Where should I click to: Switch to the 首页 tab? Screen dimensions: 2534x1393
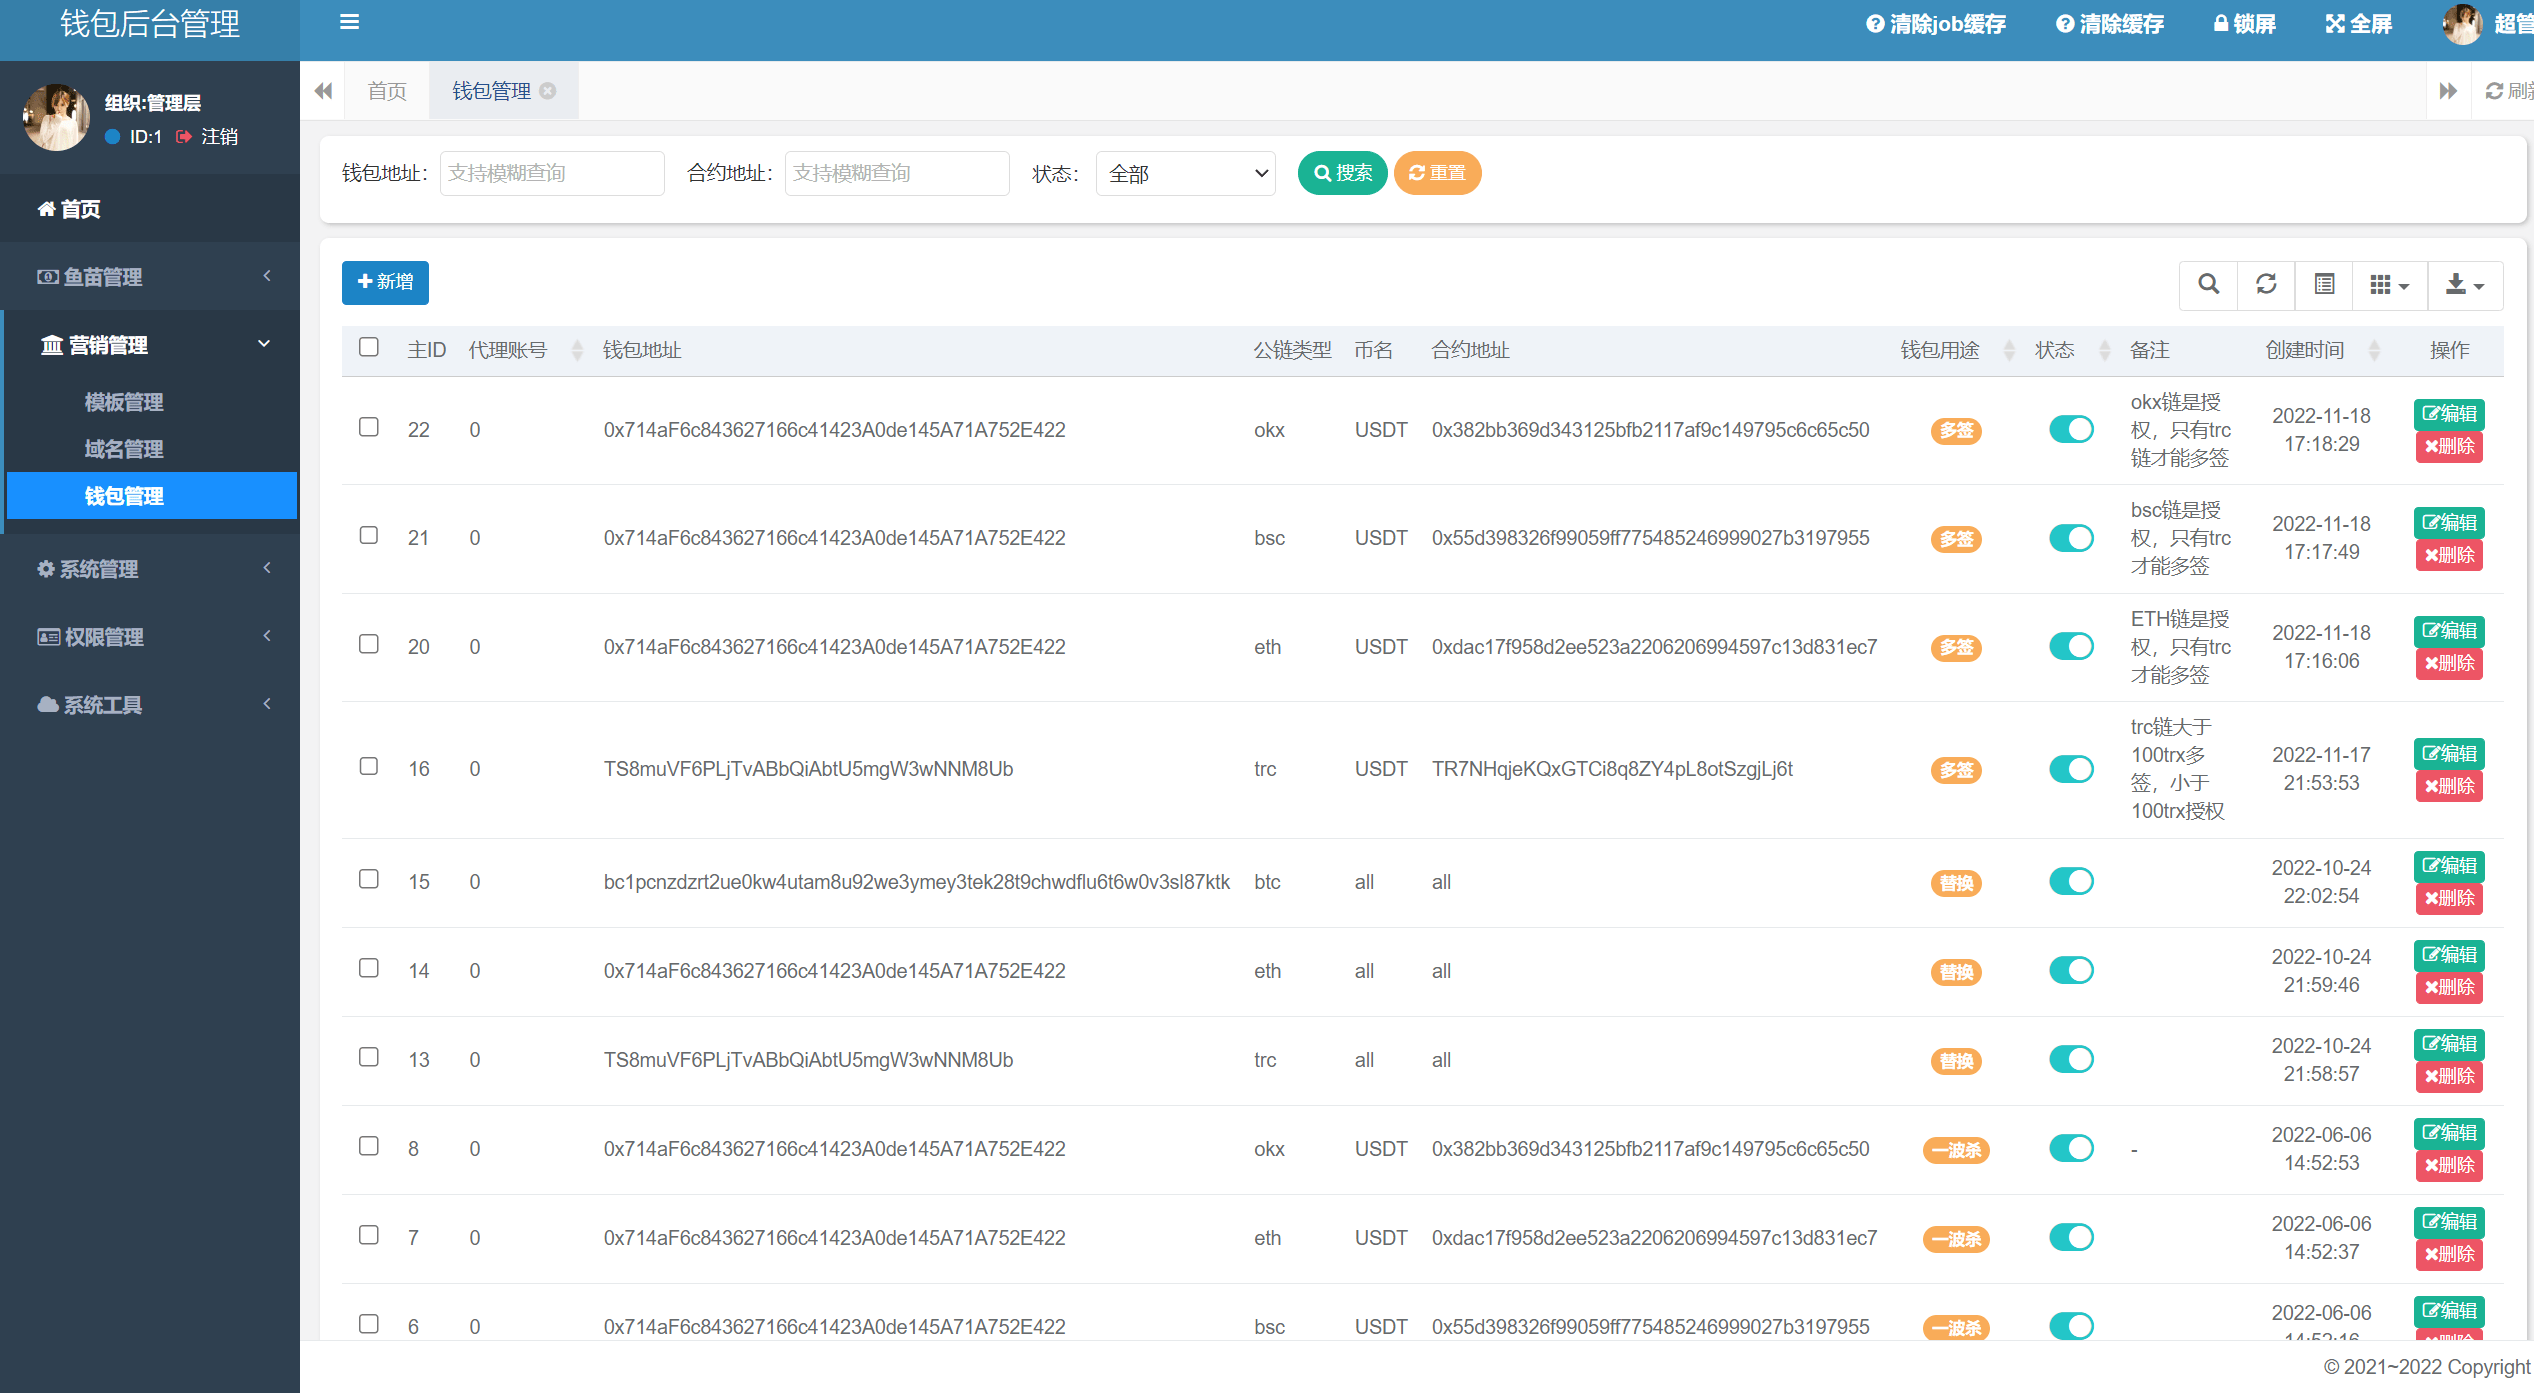(387, 91)
